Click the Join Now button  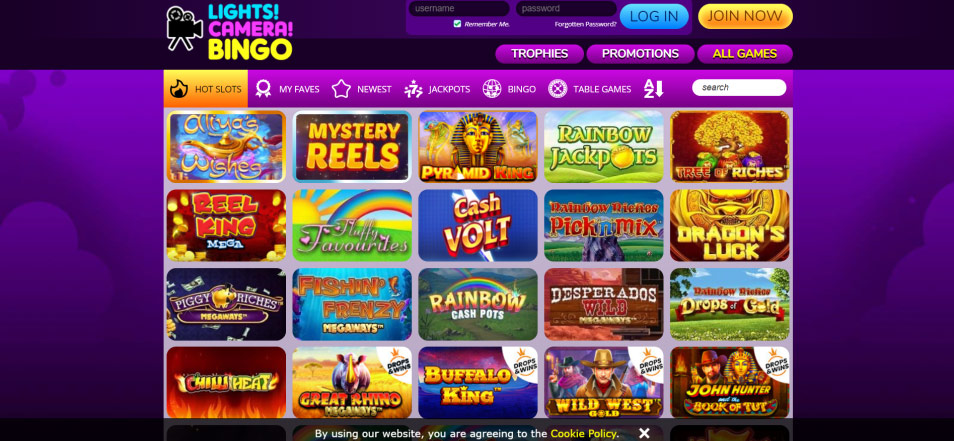(x=745, y=16)
